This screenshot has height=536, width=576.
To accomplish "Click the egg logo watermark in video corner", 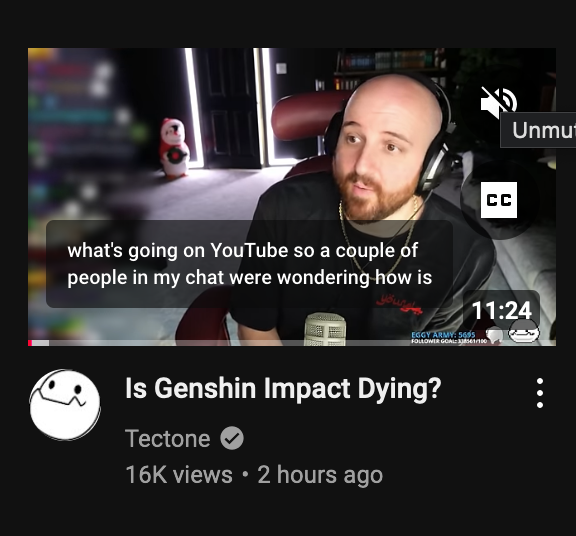I will click(x=523, y=332).
